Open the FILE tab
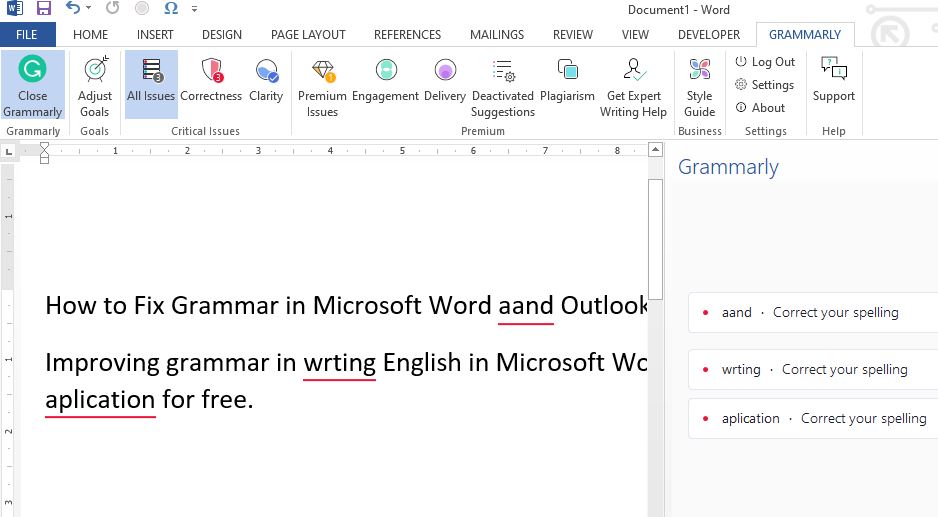Viewport: 938px width, 517px height. (28, 35)
